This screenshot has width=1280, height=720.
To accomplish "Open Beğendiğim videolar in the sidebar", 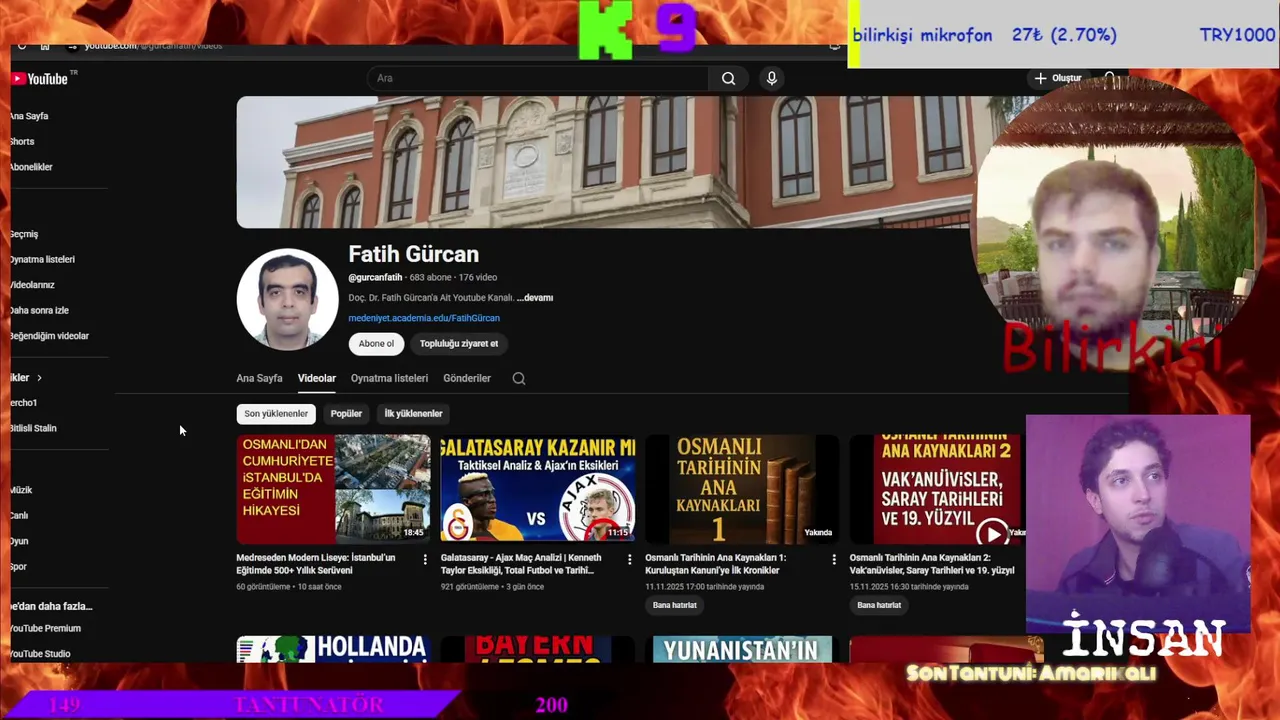I will coord(50,336).
